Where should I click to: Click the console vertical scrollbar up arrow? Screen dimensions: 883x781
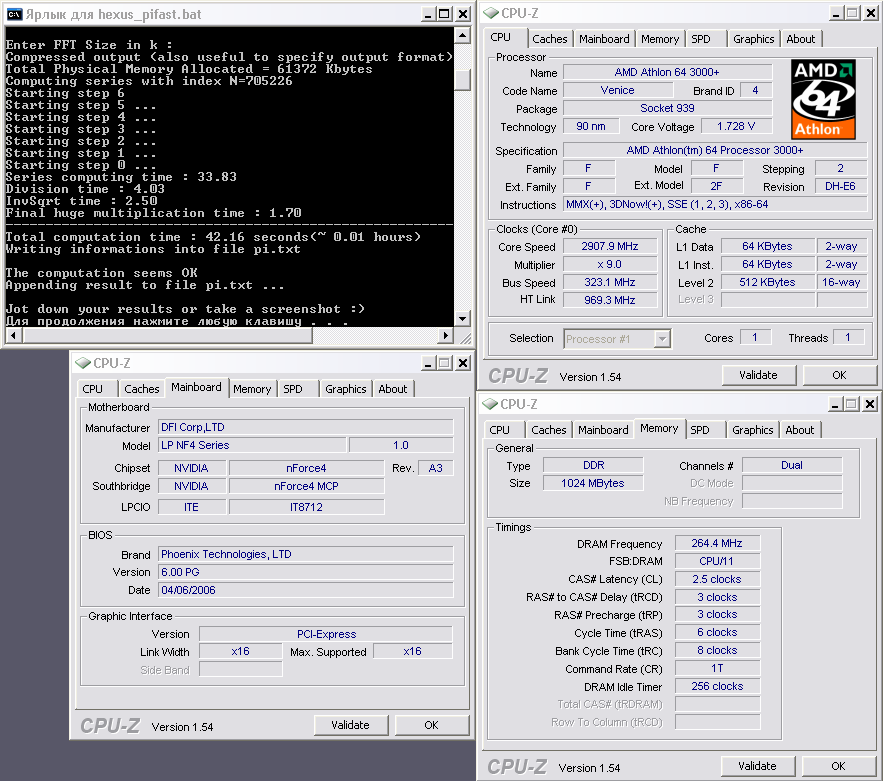[462, 36]
